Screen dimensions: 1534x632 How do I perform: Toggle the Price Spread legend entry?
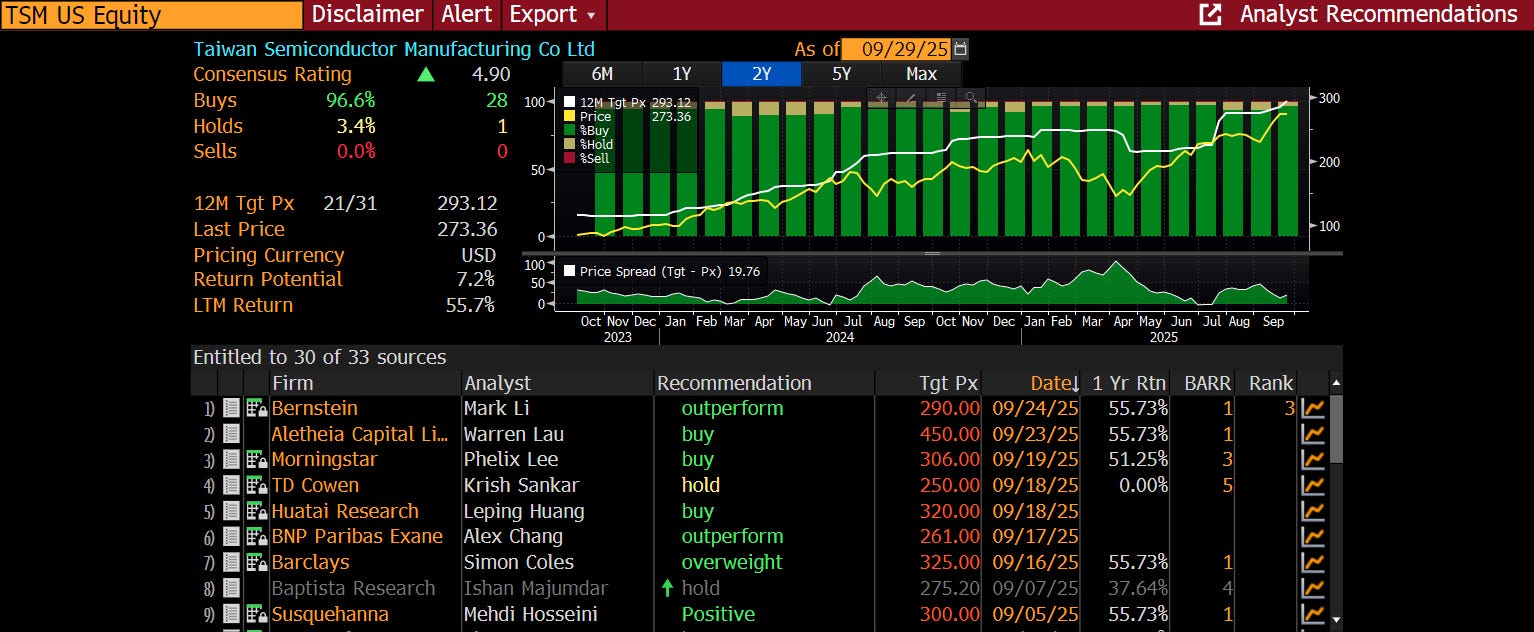point(662,271)
